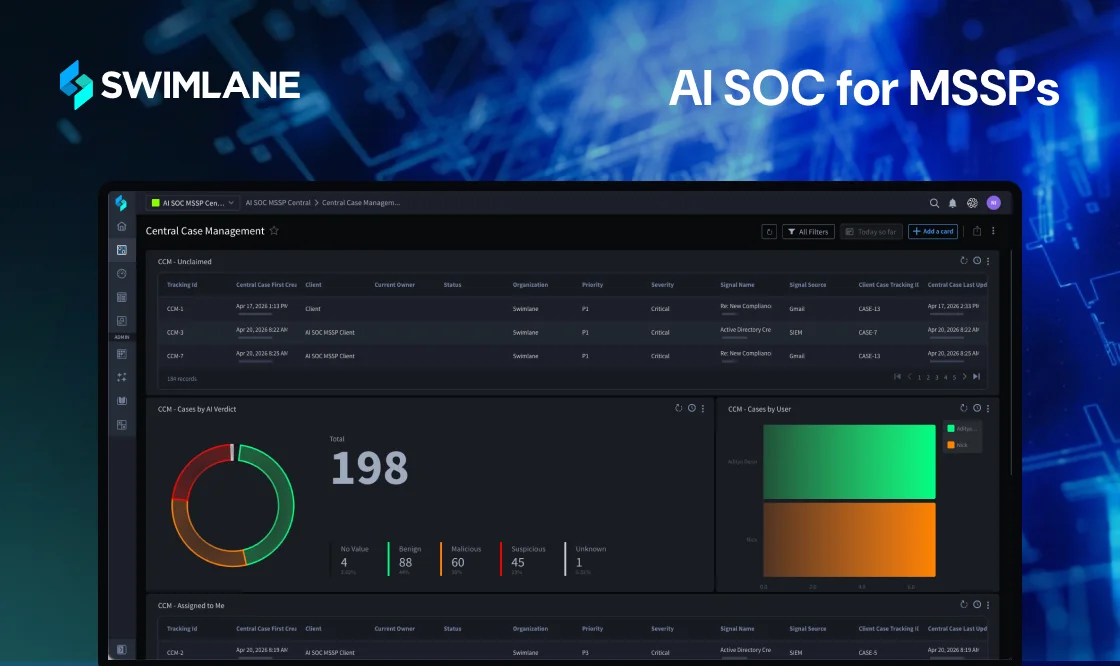The width and height of the screenshot is (1120, 666).
Task: Open dashboard more-options kebab menu
Action: click(994, 232)
